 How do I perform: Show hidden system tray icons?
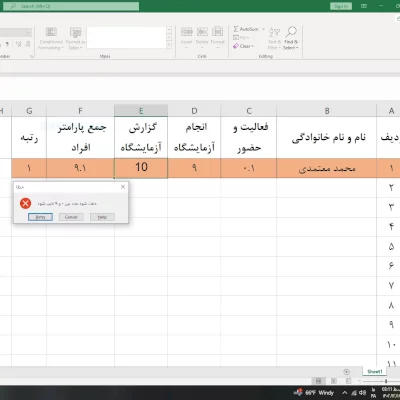point(345,393)
